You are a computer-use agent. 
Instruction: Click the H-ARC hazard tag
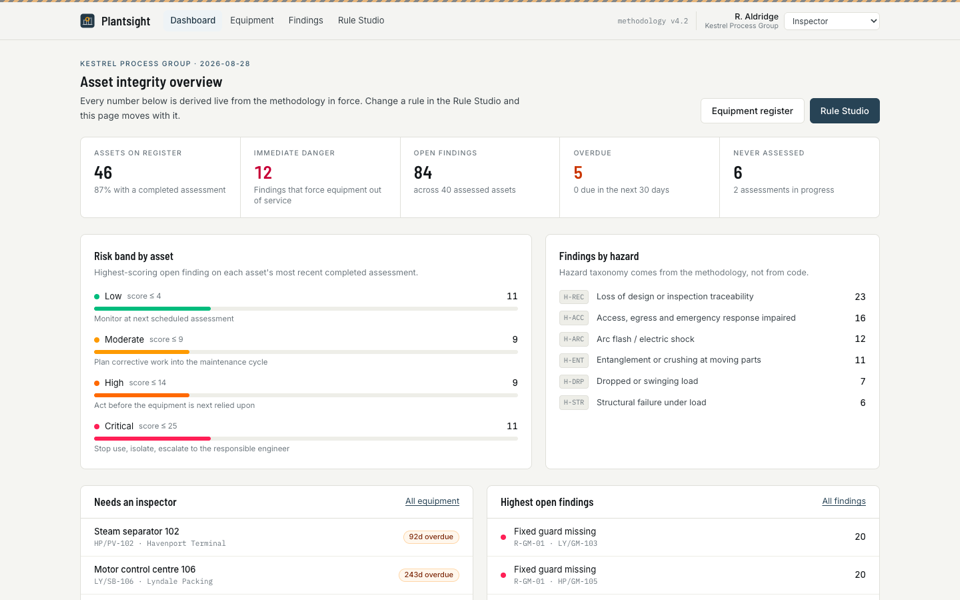574,339
